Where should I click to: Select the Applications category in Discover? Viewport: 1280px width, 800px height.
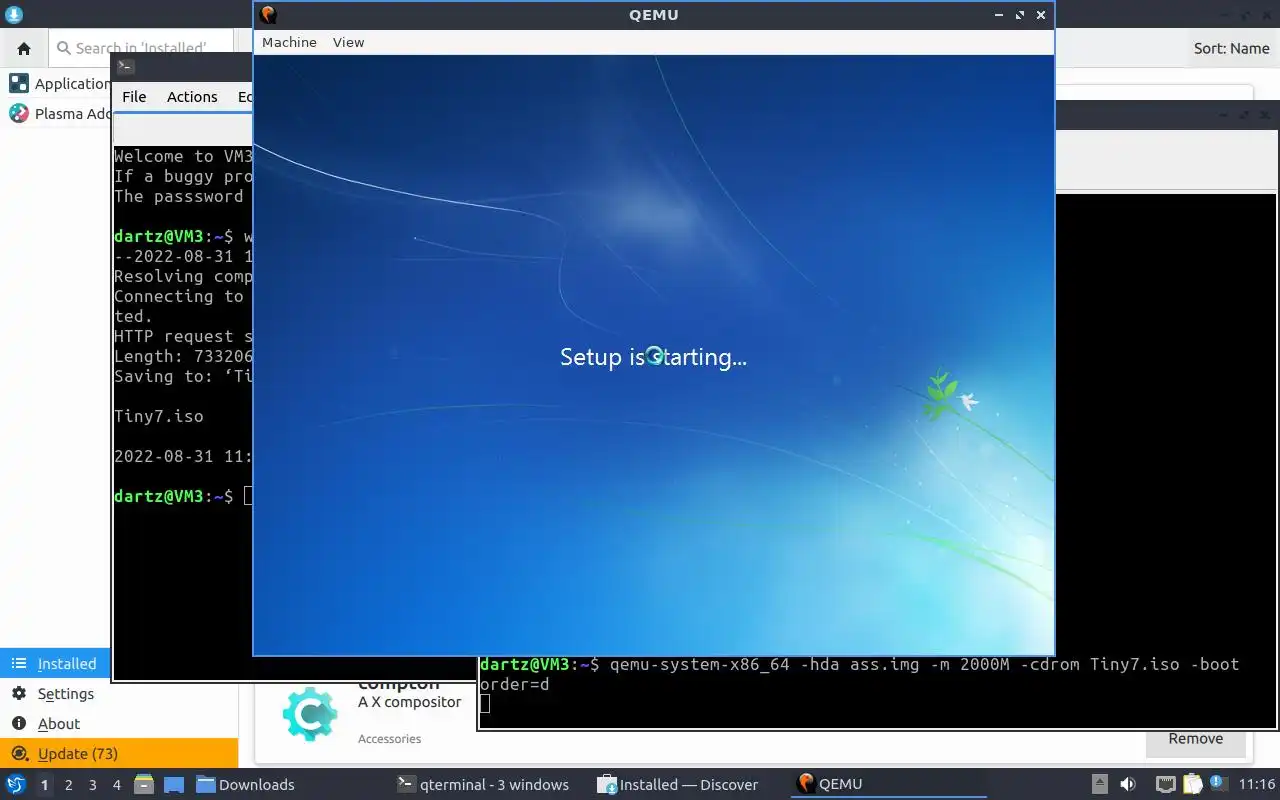(59, 84)
